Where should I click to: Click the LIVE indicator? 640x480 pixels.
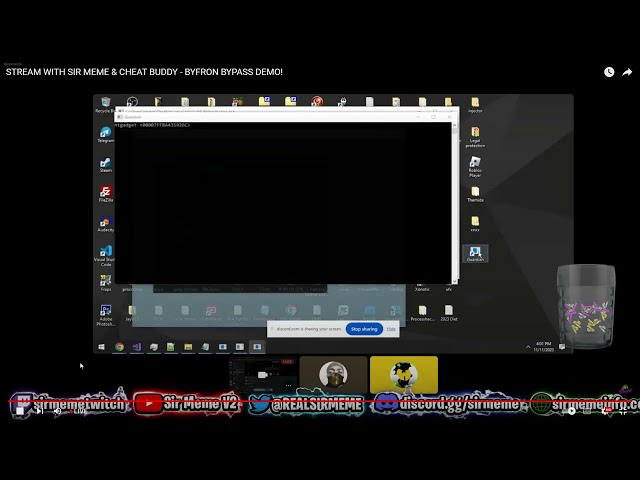[79, 411]
